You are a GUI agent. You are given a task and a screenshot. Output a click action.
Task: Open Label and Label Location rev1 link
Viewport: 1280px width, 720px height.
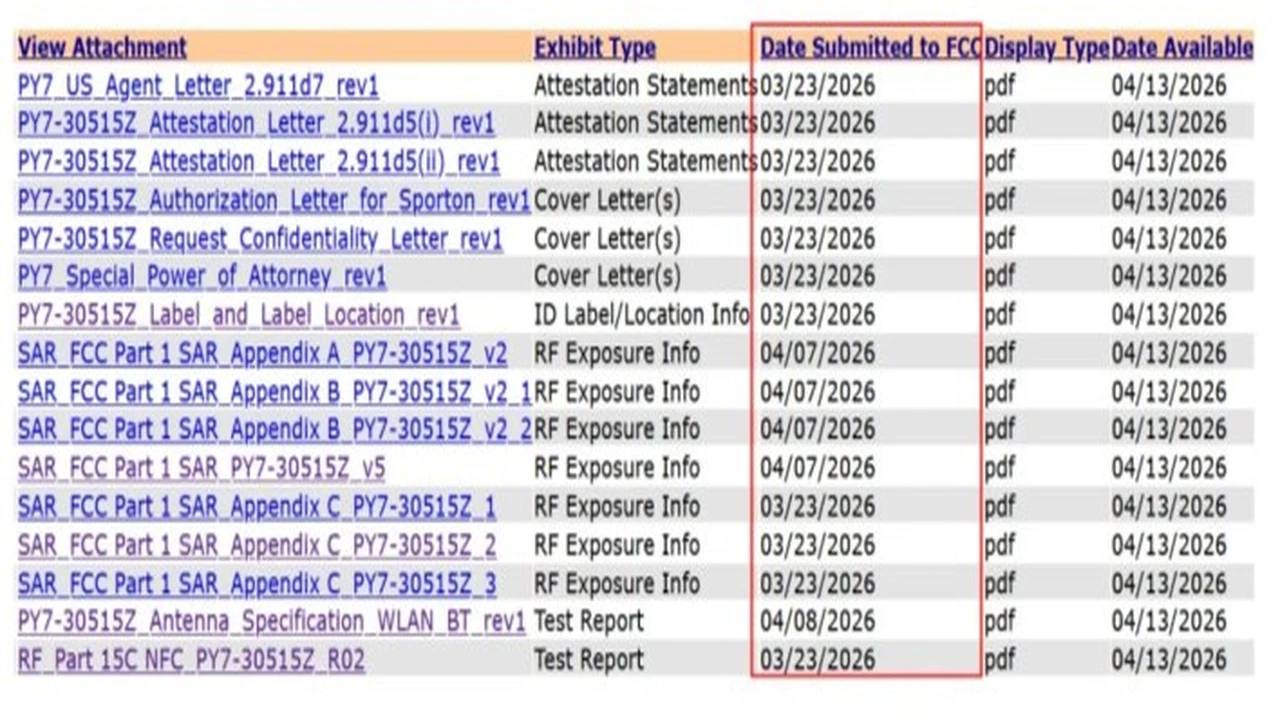point(239,316)
